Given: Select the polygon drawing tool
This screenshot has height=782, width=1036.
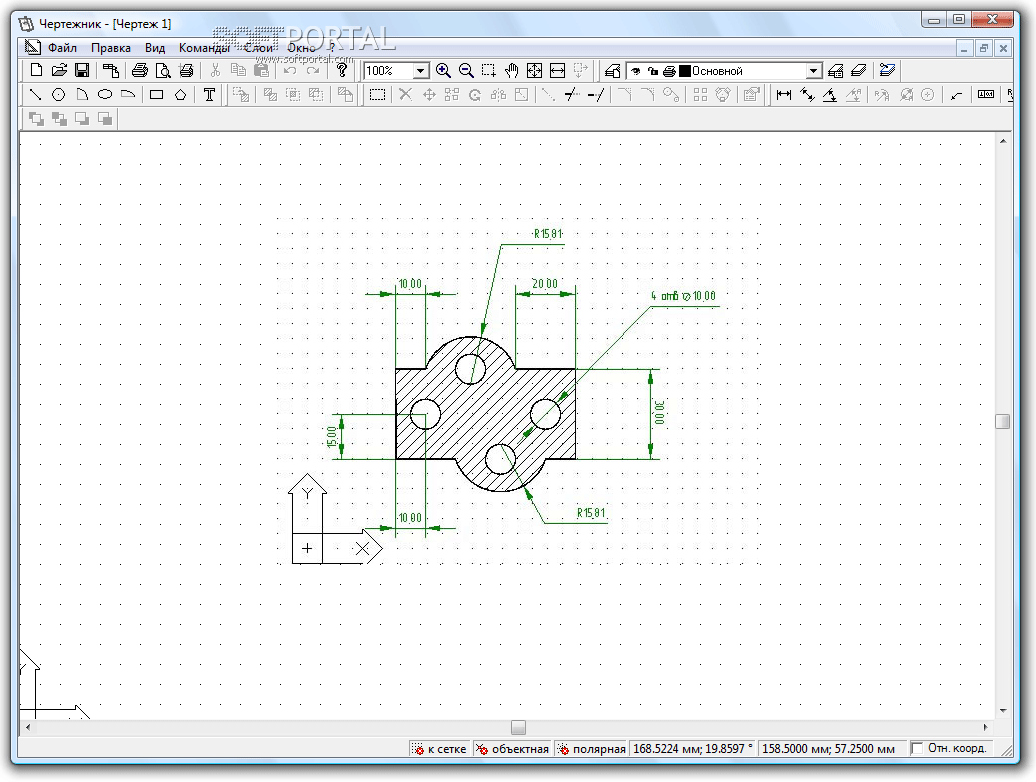Looking at the screenshot, I should click(180, 94).
